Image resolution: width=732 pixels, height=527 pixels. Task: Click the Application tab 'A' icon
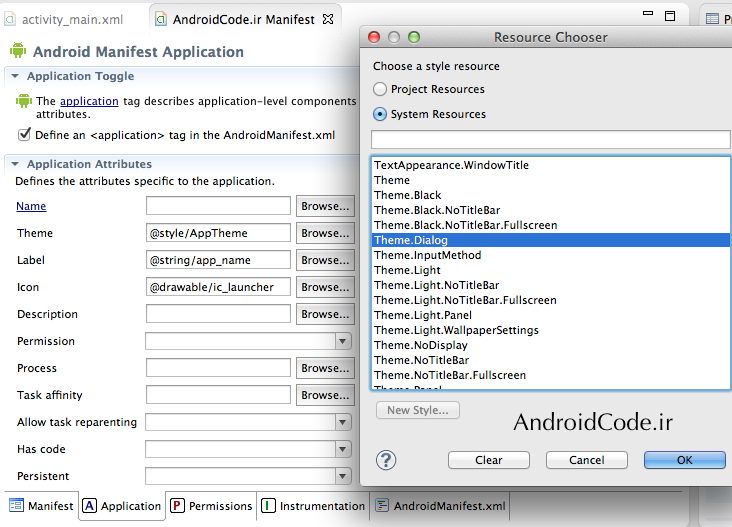(89, 506)
